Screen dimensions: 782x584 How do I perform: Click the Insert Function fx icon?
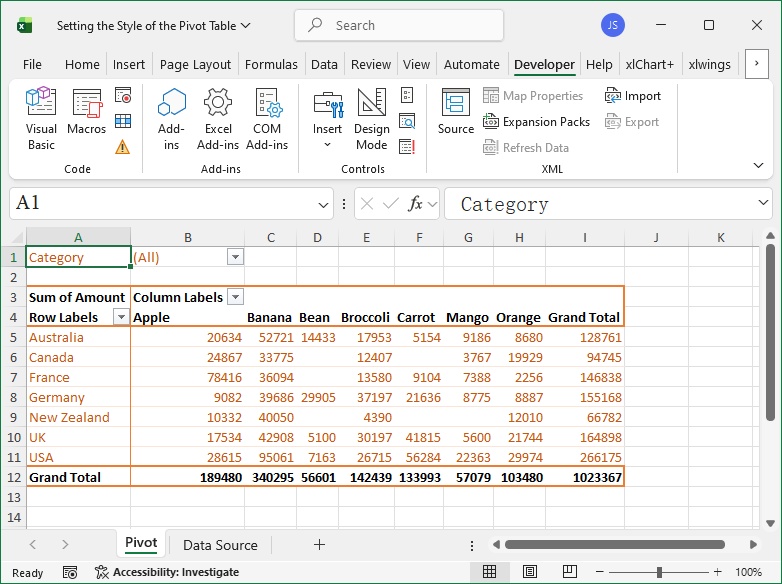pos(415,203)
